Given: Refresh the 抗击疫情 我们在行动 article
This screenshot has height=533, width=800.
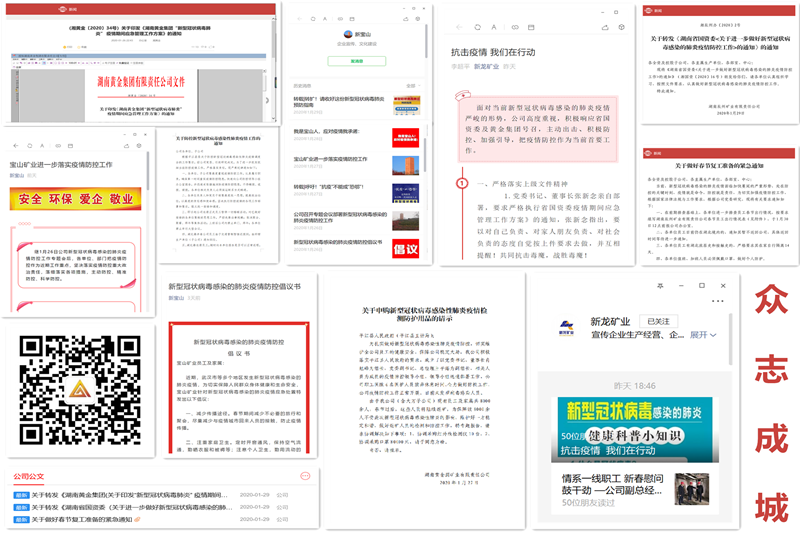Looking at the screenshot, I should click(x=478, y=27).
